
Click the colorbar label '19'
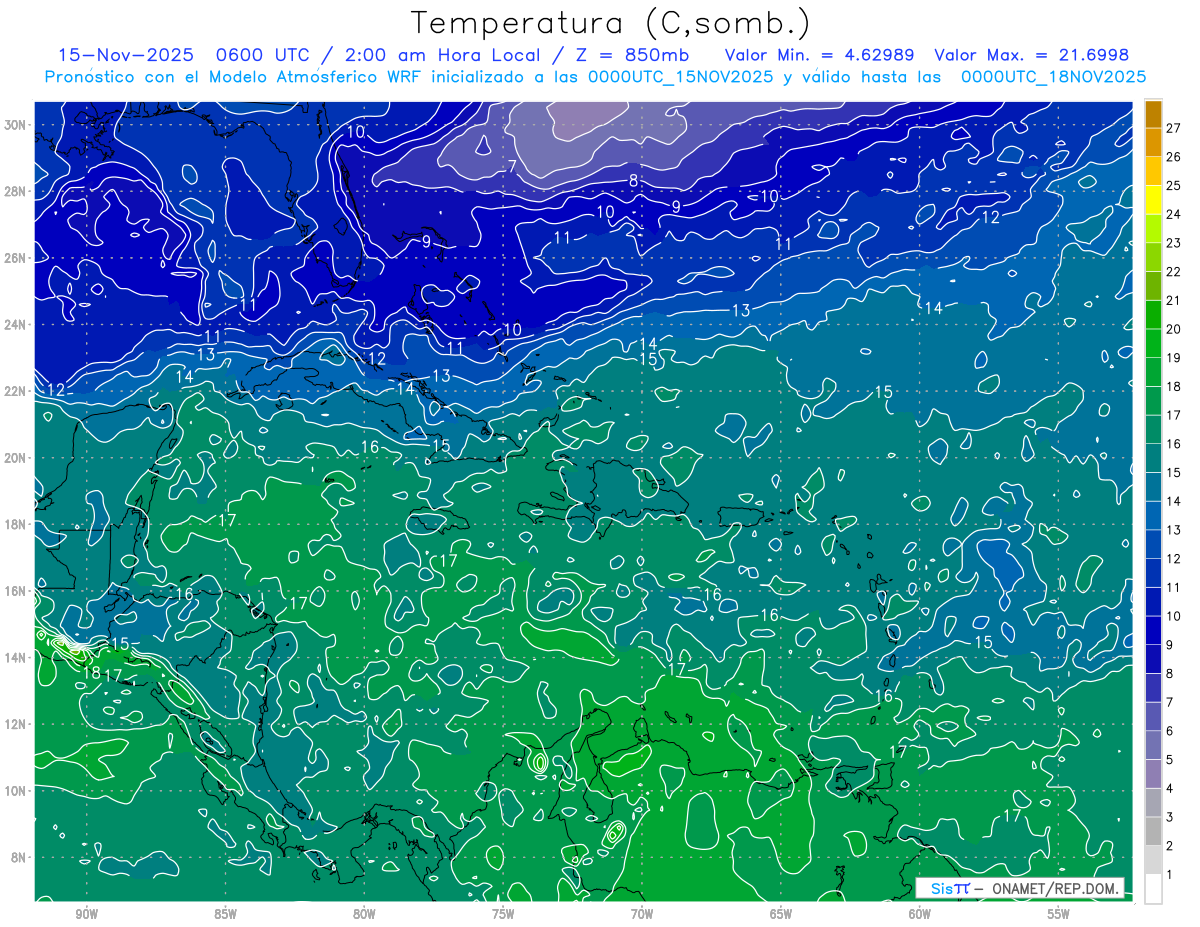[x=1174, y=358]
